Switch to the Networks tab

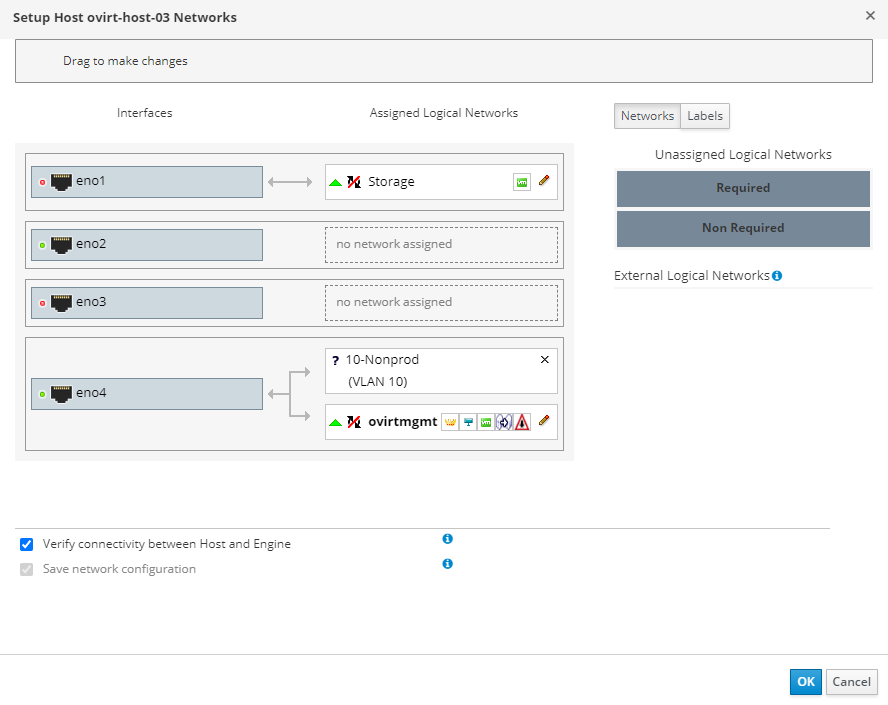[647, 116]
